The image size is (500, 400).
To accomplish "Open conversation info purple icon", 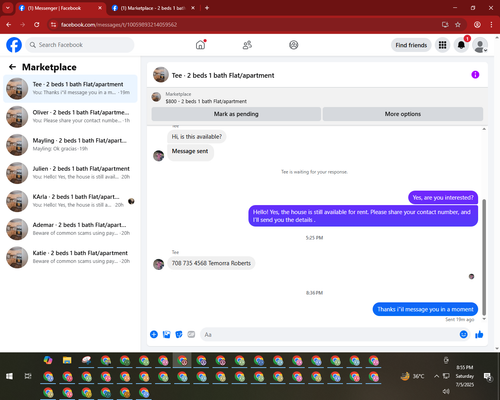I will pos(475,75).
